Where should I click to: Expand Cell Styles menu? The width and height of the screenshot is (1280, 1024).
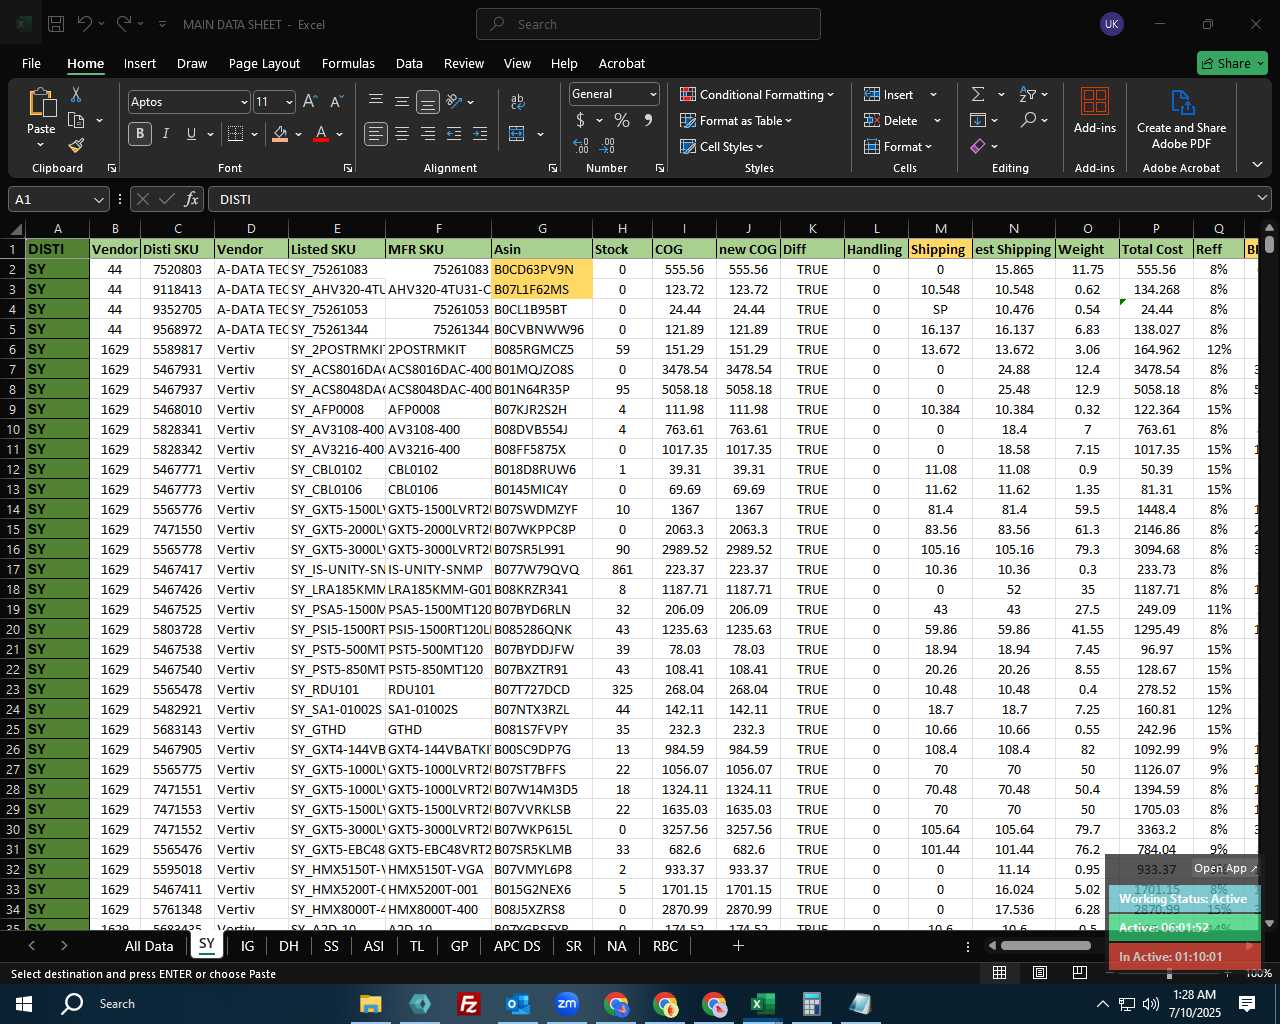click(x=721, y=147)
